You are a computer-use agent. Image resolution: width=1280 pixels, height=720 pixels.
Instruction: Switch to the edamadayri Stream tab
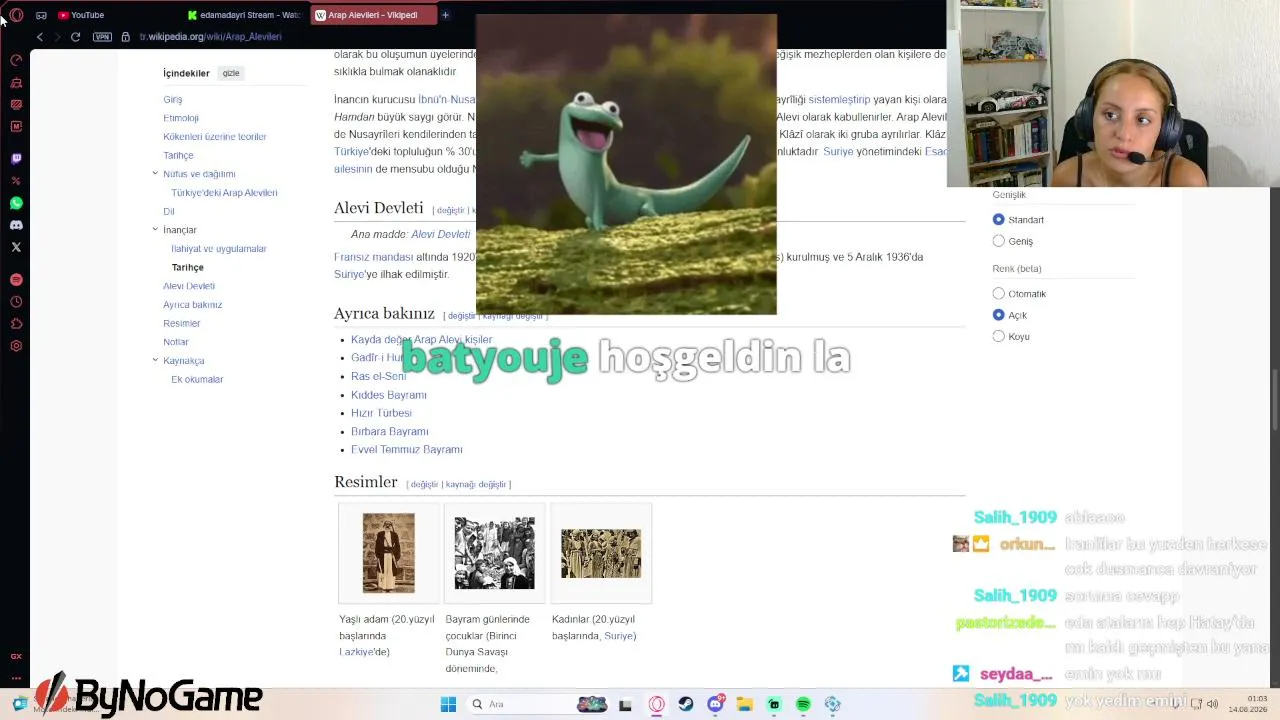[x=244, y=15]
